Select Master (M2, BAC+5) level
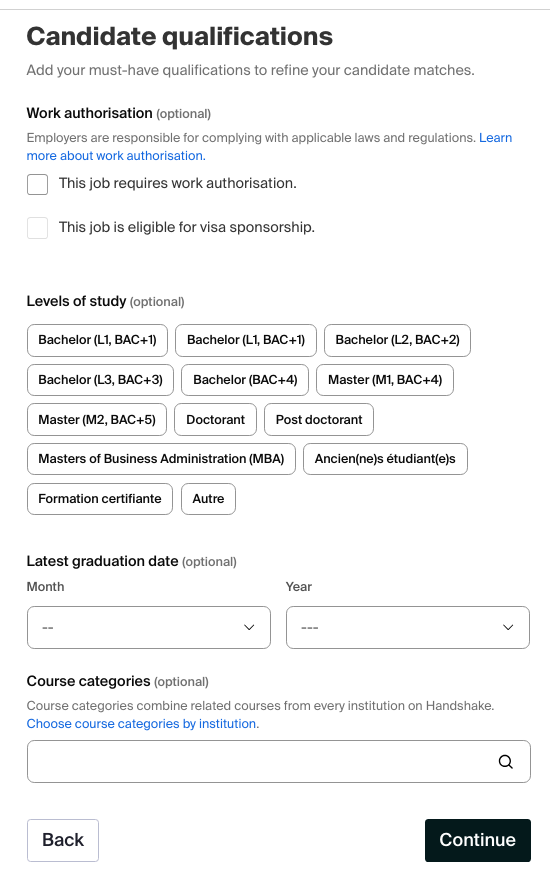Screen dimensions: 550x878 pyautogui.click(x=97, y=419)
